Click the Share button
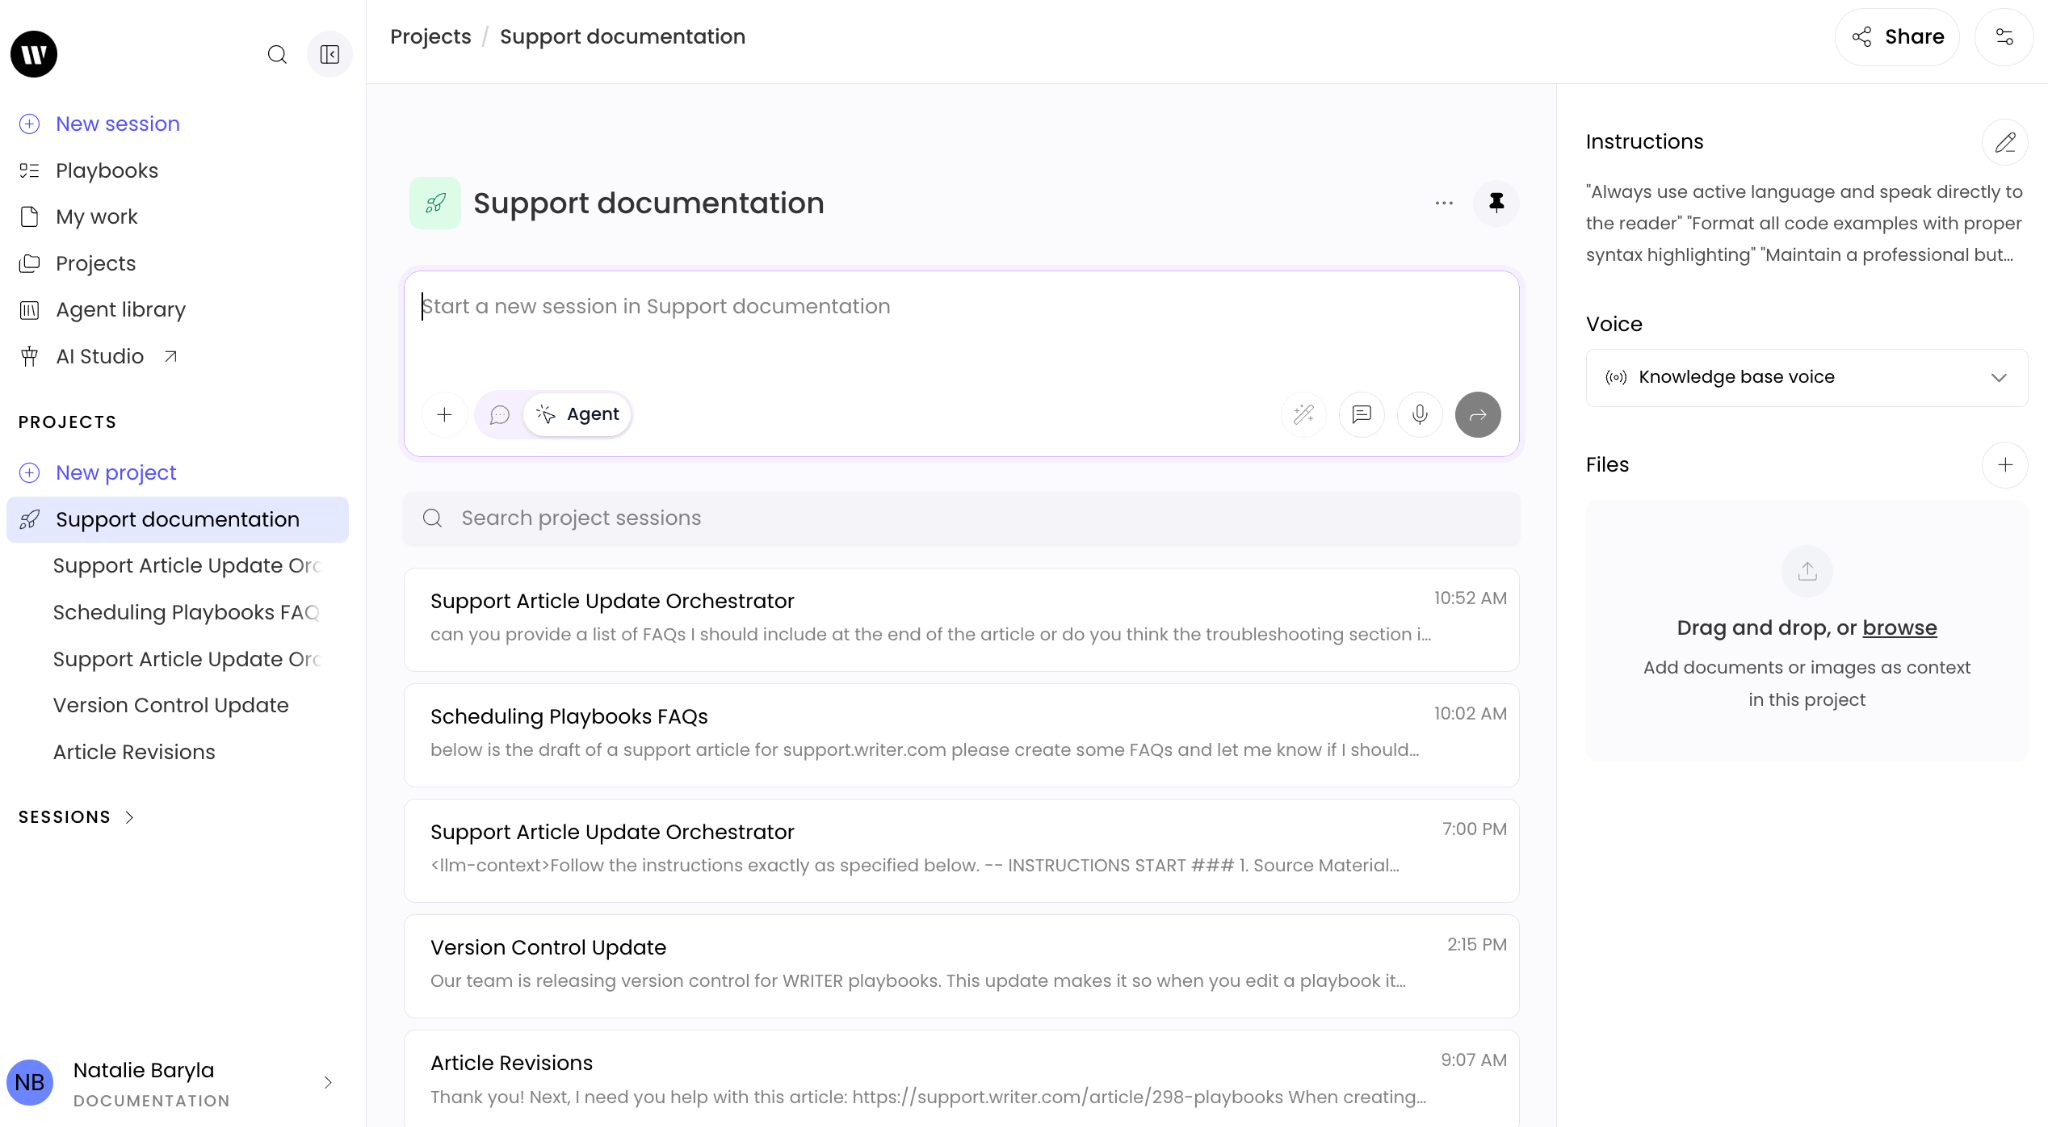This screenshot has height=1127, width=2048. 1896,37
